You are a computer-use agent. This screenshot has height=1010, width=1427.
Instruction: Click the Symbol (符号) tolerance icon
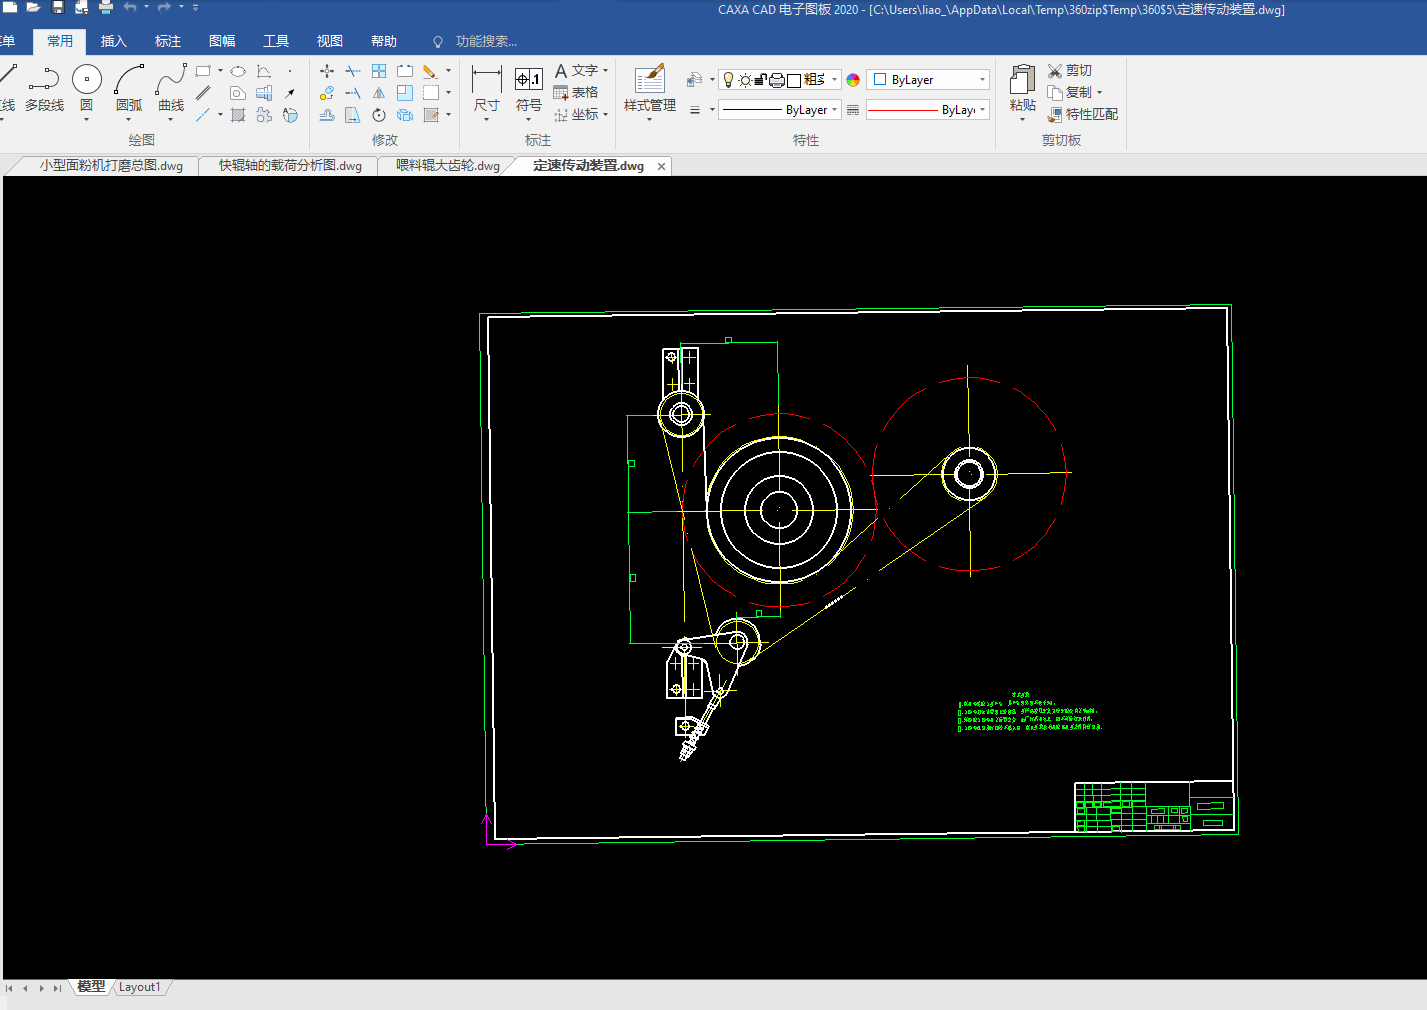pyautogui.click(x=528, y=80)
